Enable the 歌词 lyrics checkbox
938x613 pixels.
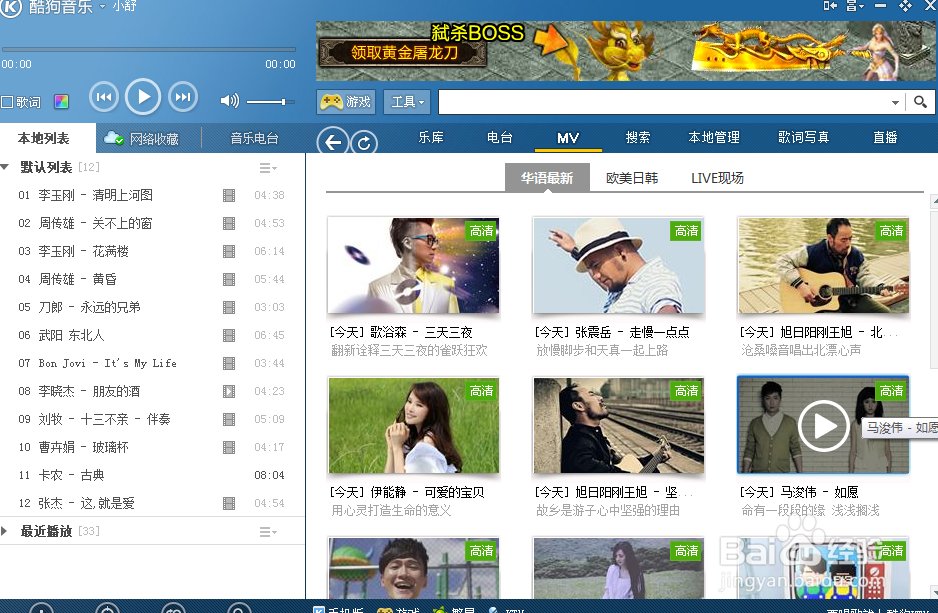pos(7,102)
